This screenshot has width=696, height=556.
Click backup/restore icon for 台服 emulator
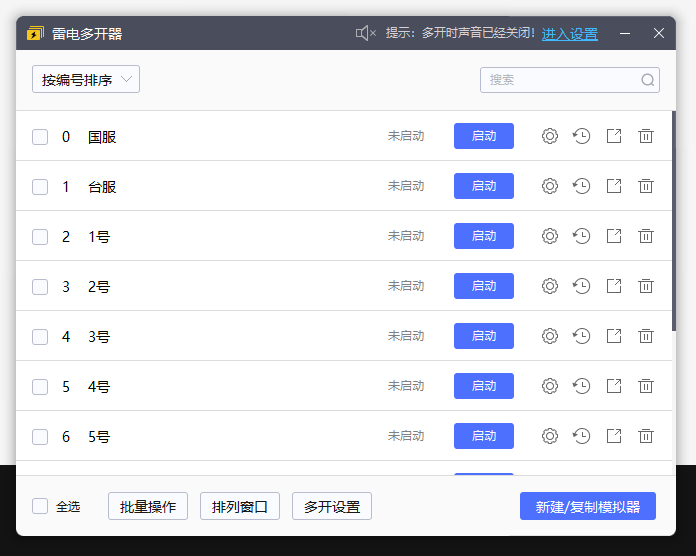pos(581,186)
